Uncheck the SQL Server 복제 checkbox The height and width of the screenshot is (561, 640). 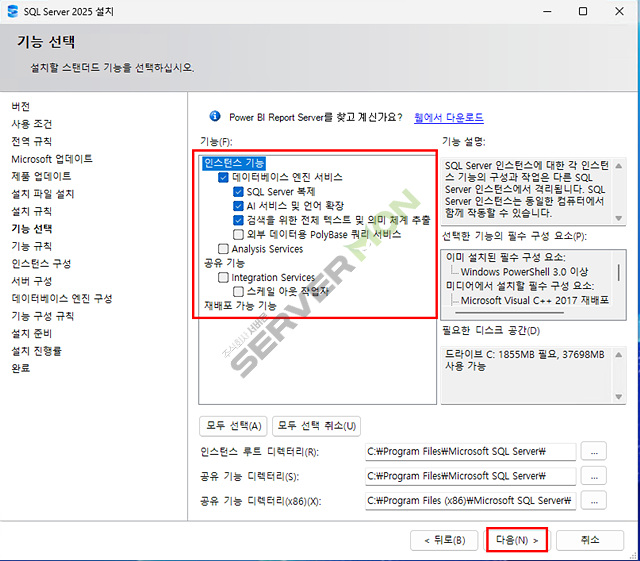(x=238, y=192)
